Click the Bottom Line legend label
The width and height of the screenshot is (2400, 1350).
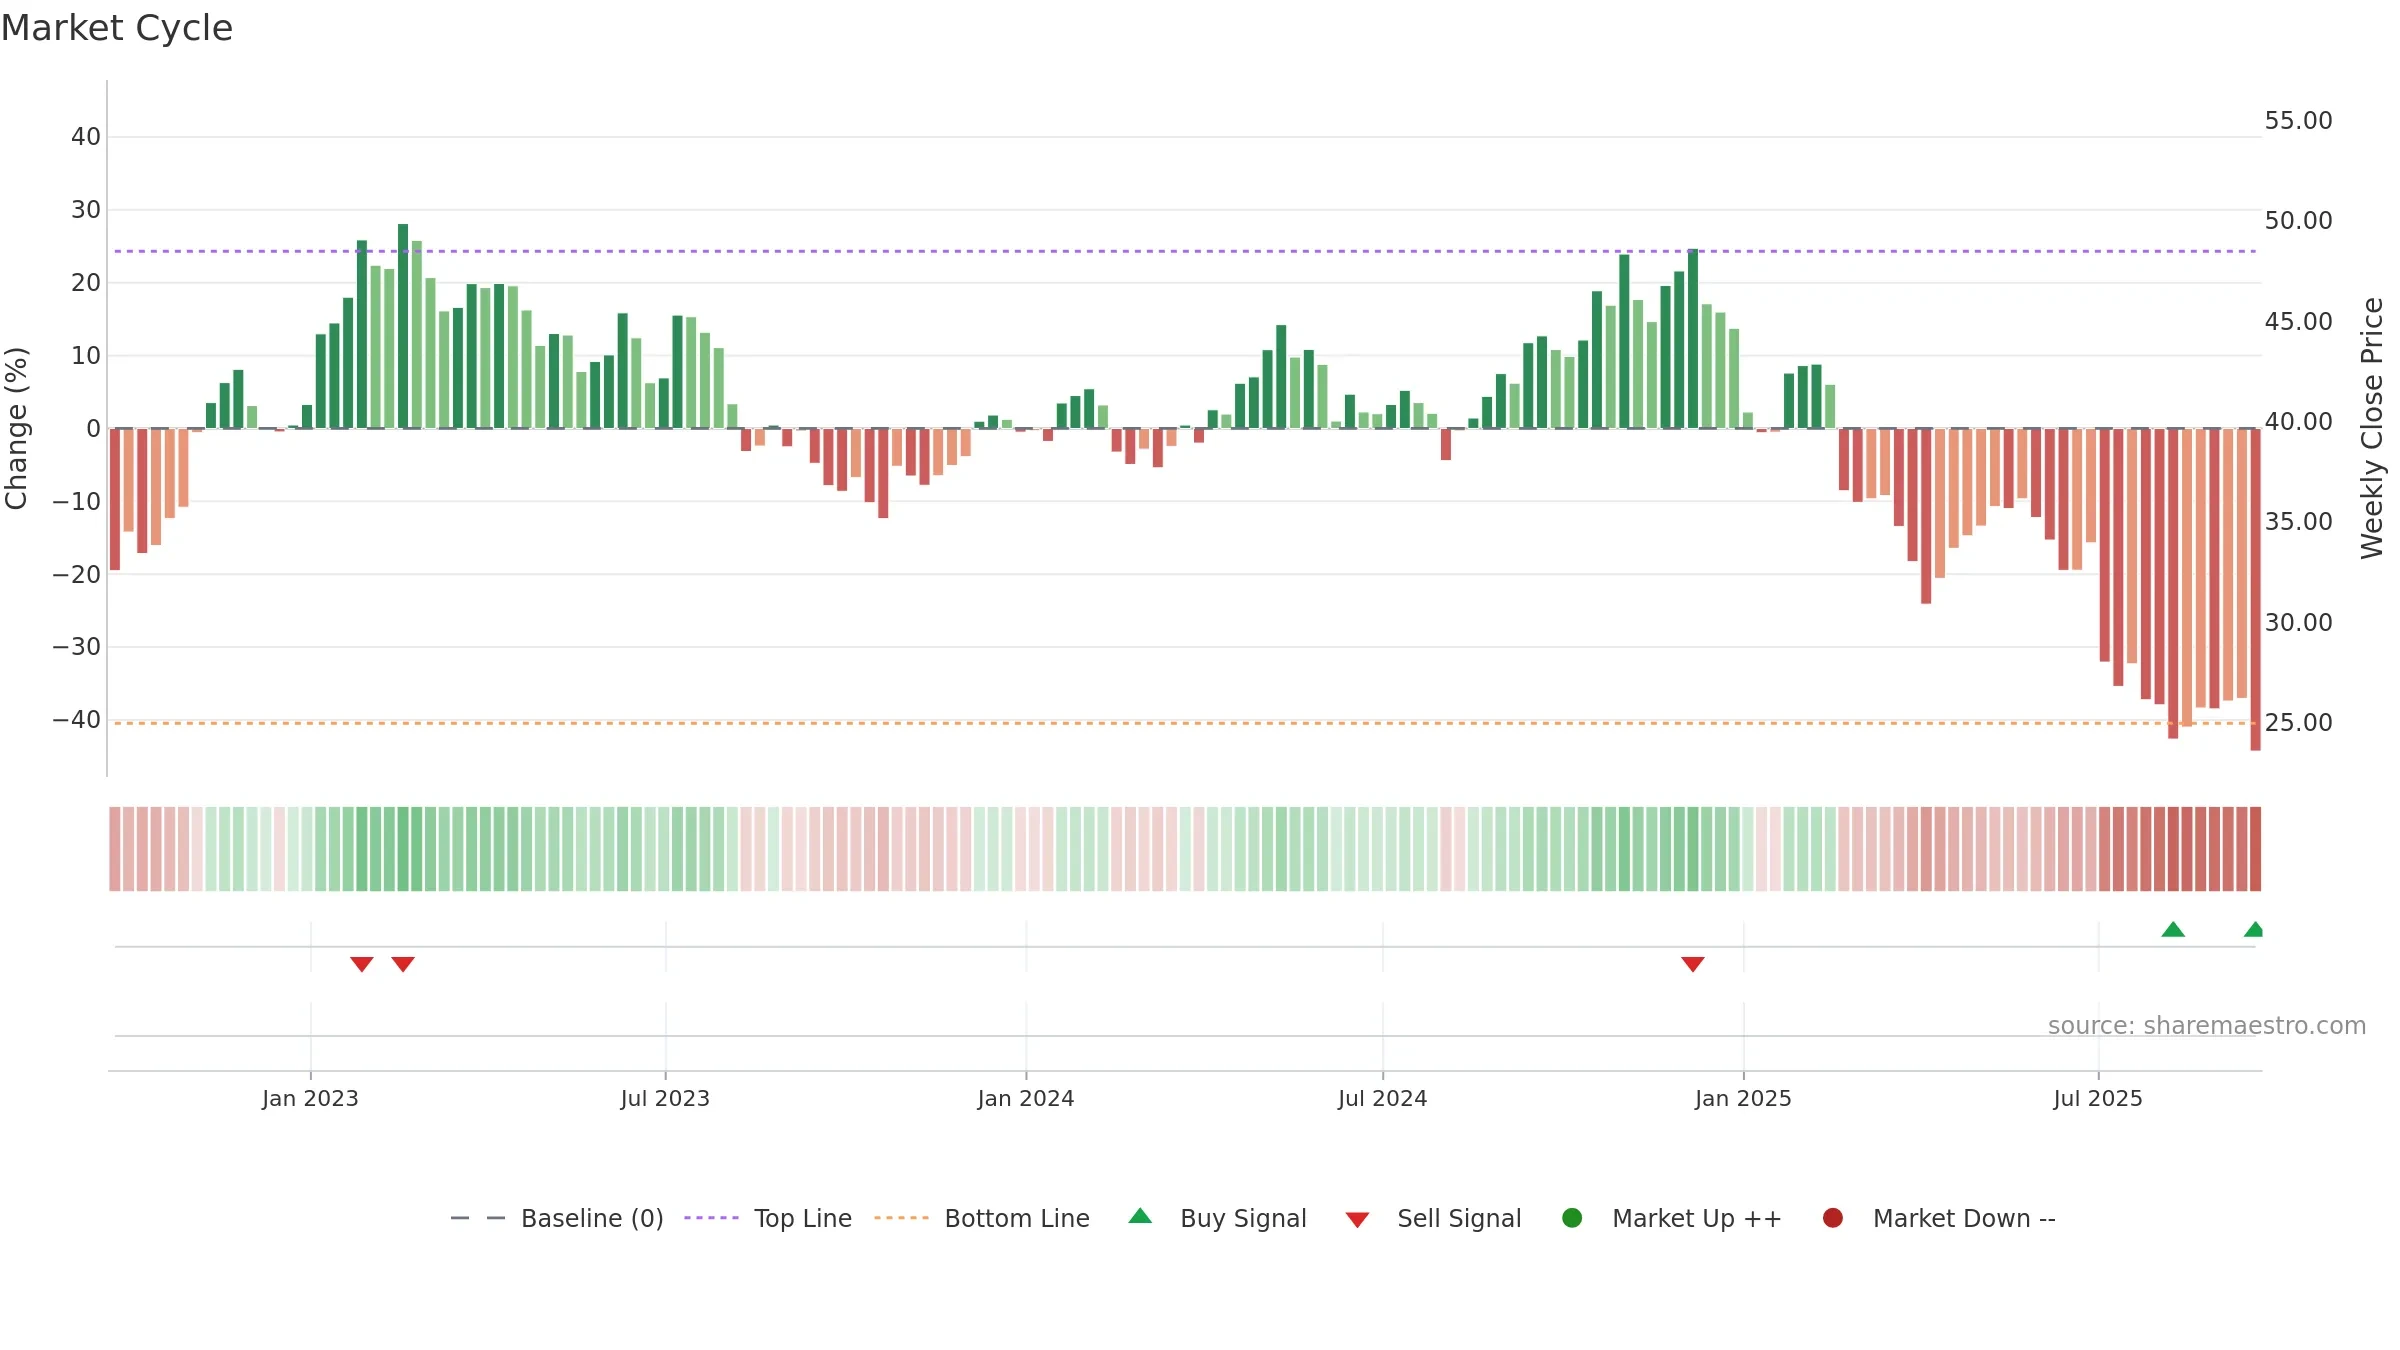coord(1017,1219)
